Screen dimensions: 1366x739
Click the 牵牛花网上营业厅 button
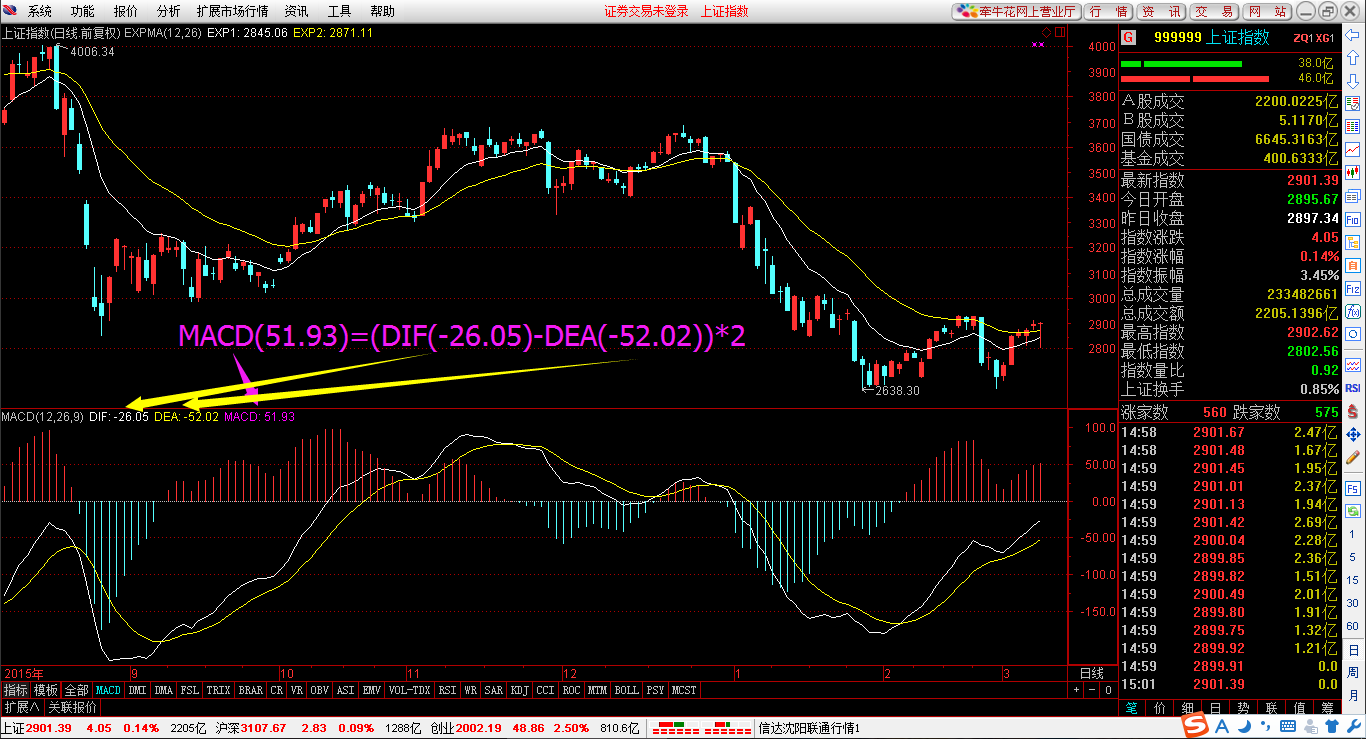pyautogui.click(x=1016, y=11)
